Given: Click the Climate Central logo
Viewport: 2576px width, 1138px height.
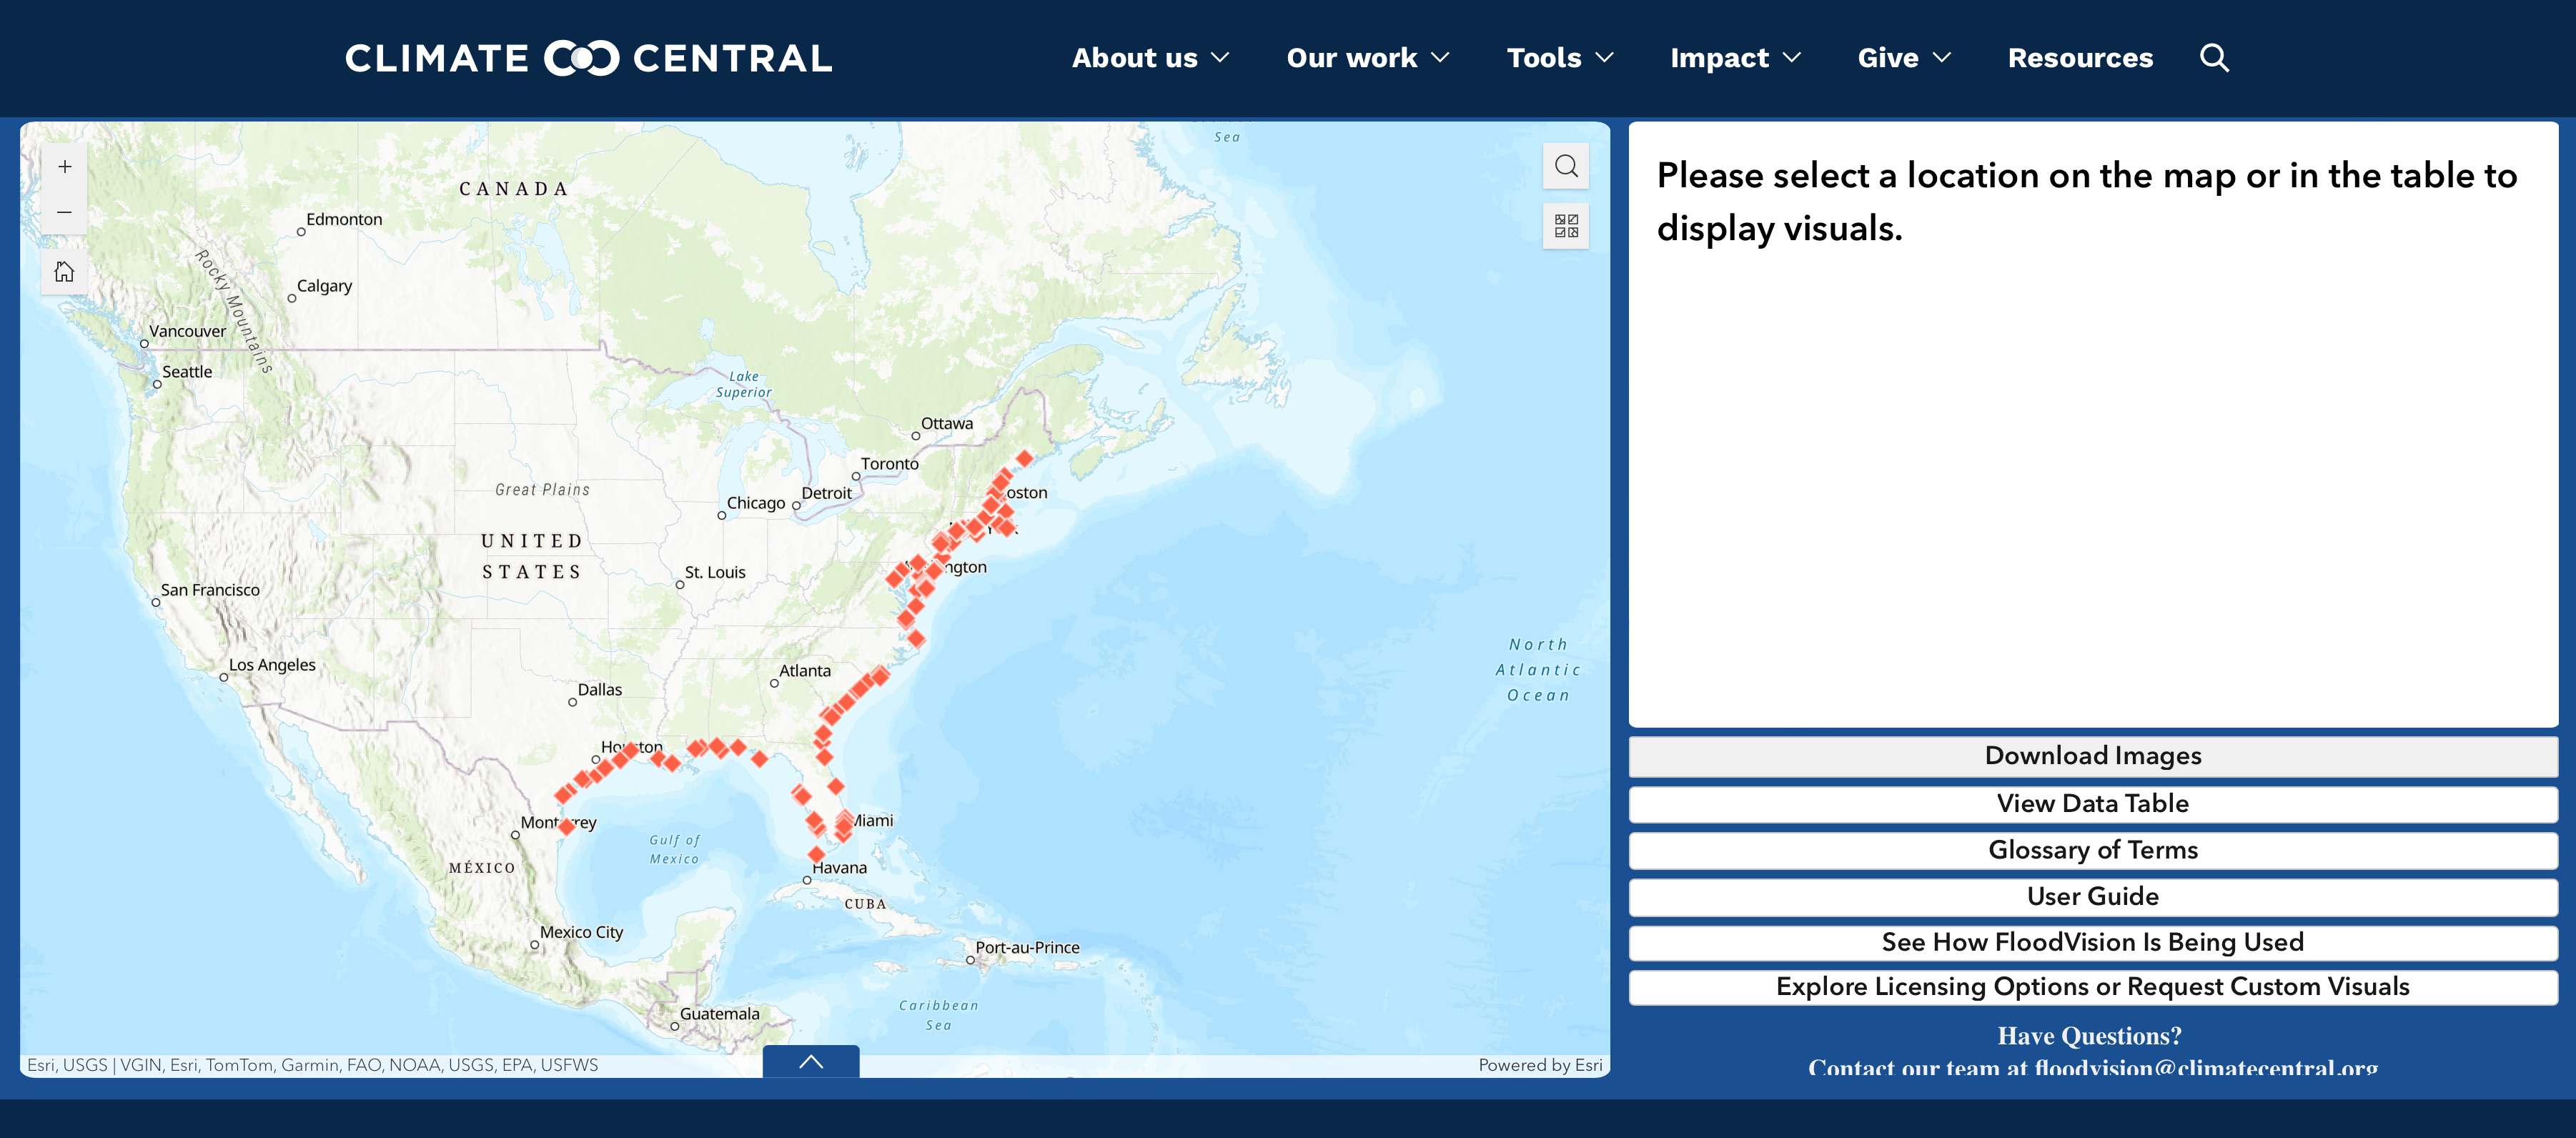Looking at the screenshot, I should click(588, 58).
